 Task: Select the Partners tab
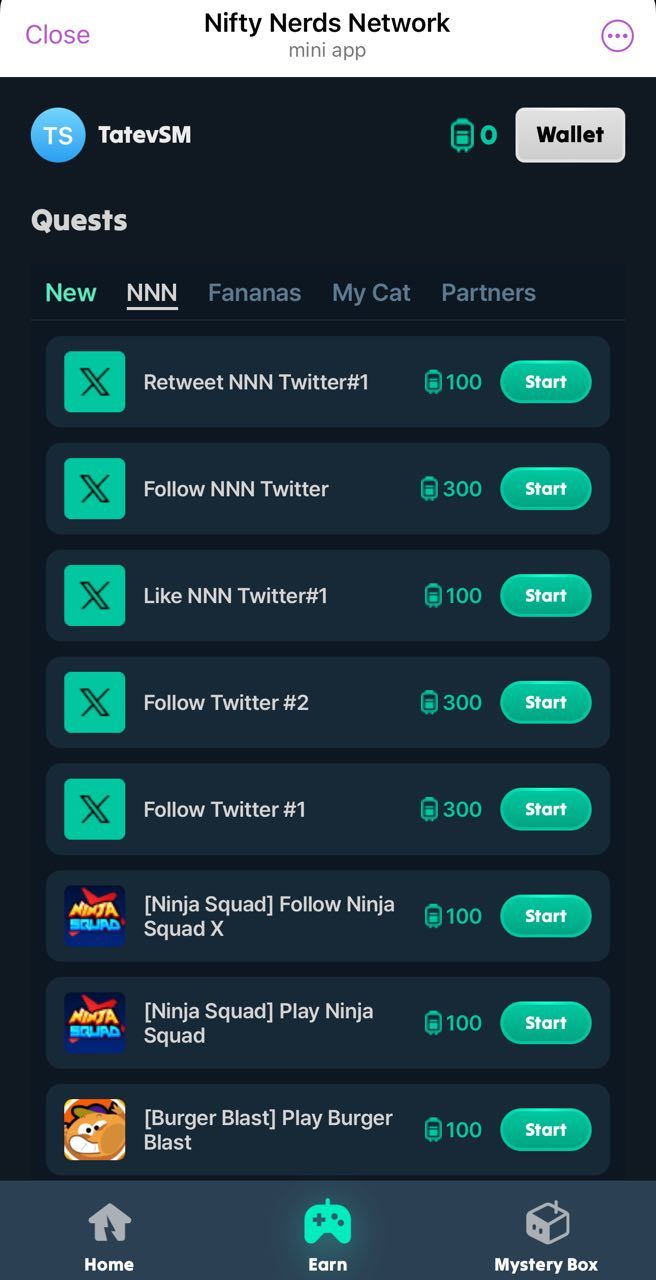point(488,292)
